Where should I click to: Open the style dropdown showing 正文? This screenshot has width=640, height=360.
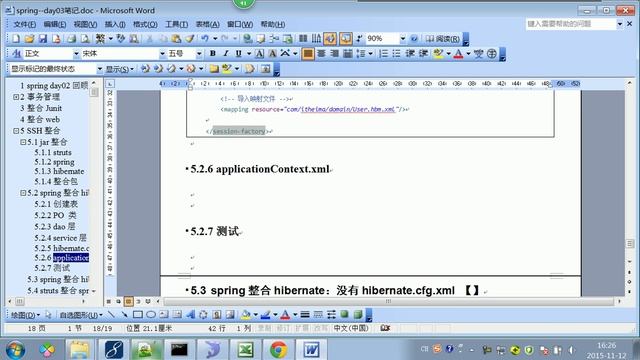tap(76, 53)
